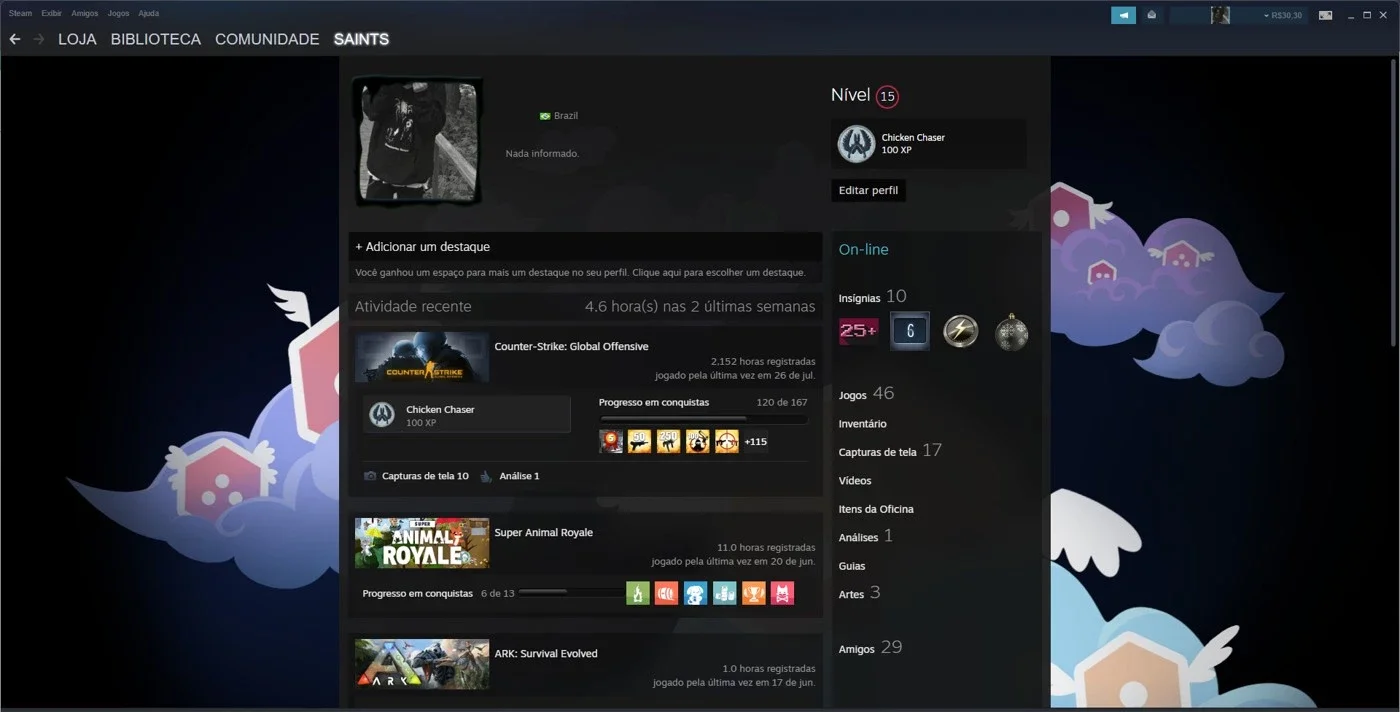
Task: Open the Guias link
Action: [x=852, y=566]
